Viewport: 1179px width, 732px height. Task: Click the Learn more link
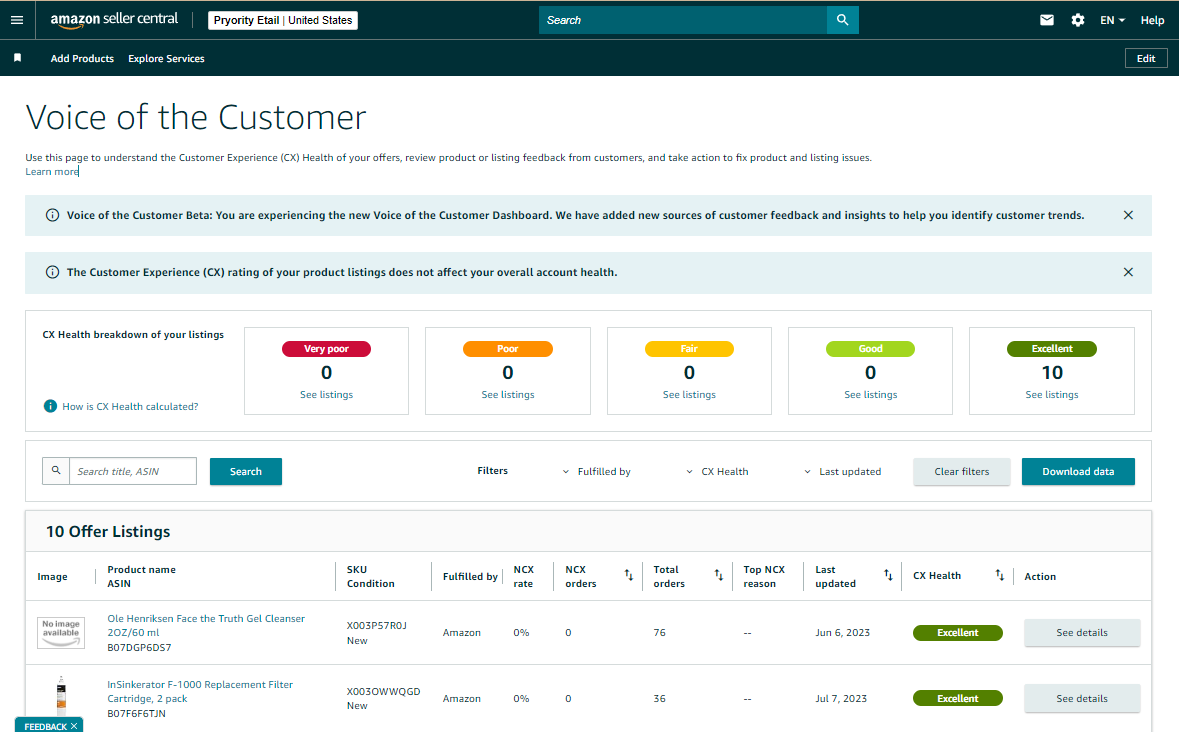(52, 171)
